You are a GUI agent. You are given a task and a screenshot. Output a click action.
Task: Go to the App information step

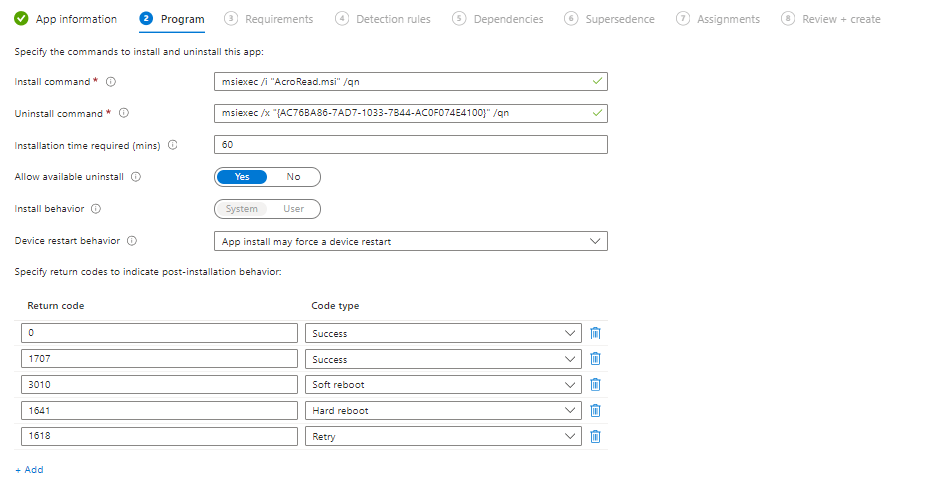66,19
